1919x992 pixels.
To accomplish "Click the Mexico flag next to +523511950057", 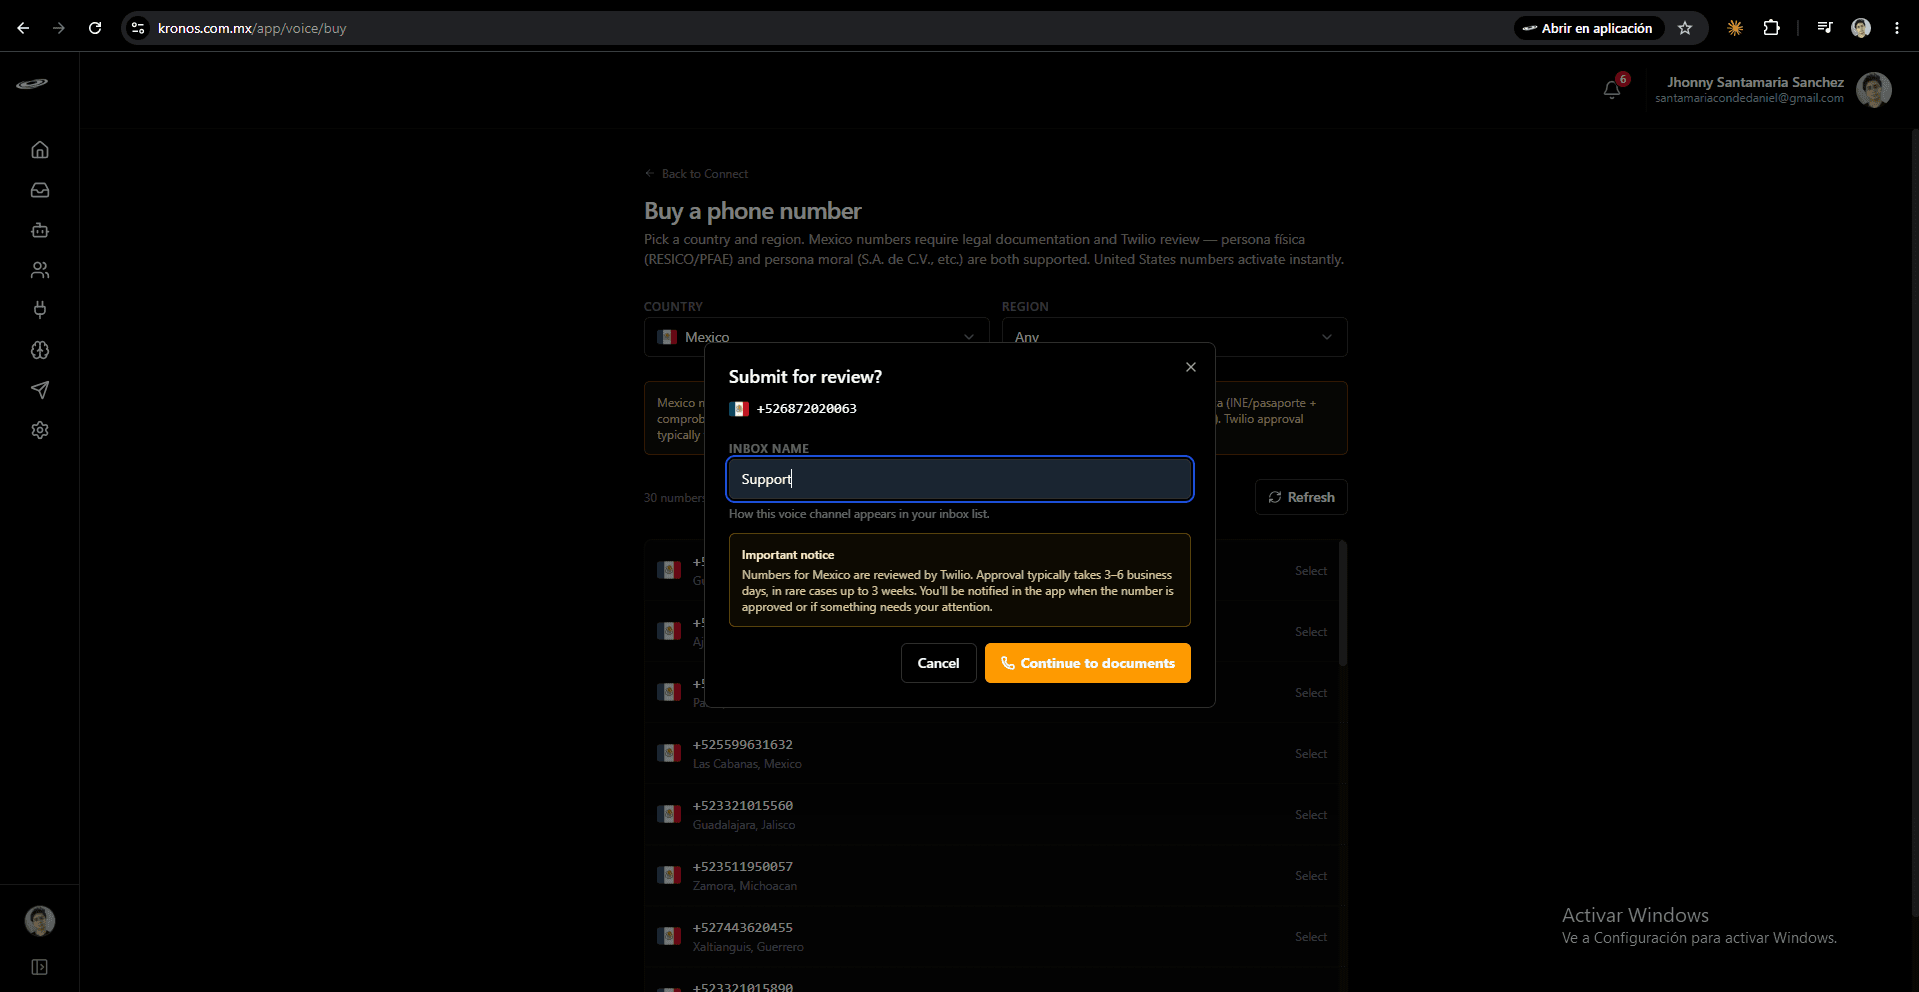I will point(669,875).
